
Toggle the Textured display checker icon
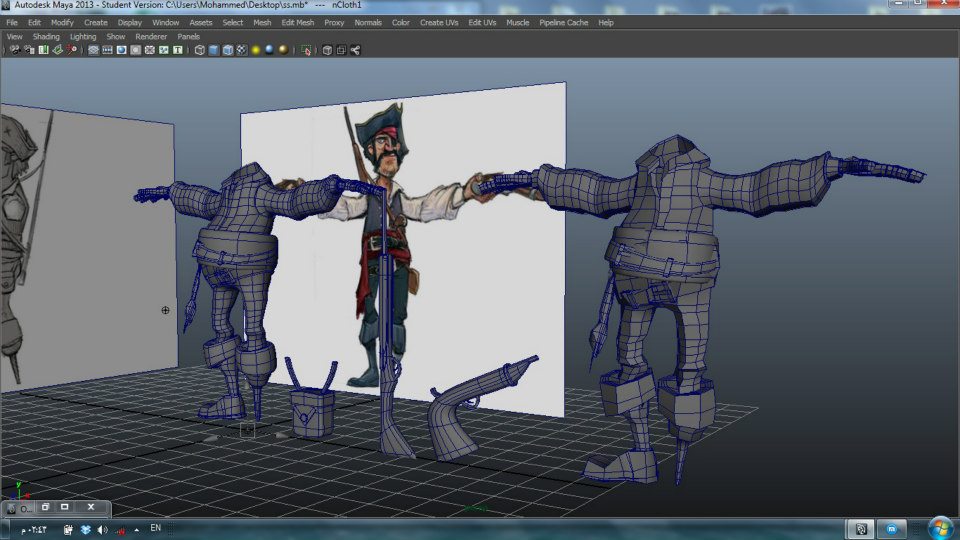(x=242, y=50)
